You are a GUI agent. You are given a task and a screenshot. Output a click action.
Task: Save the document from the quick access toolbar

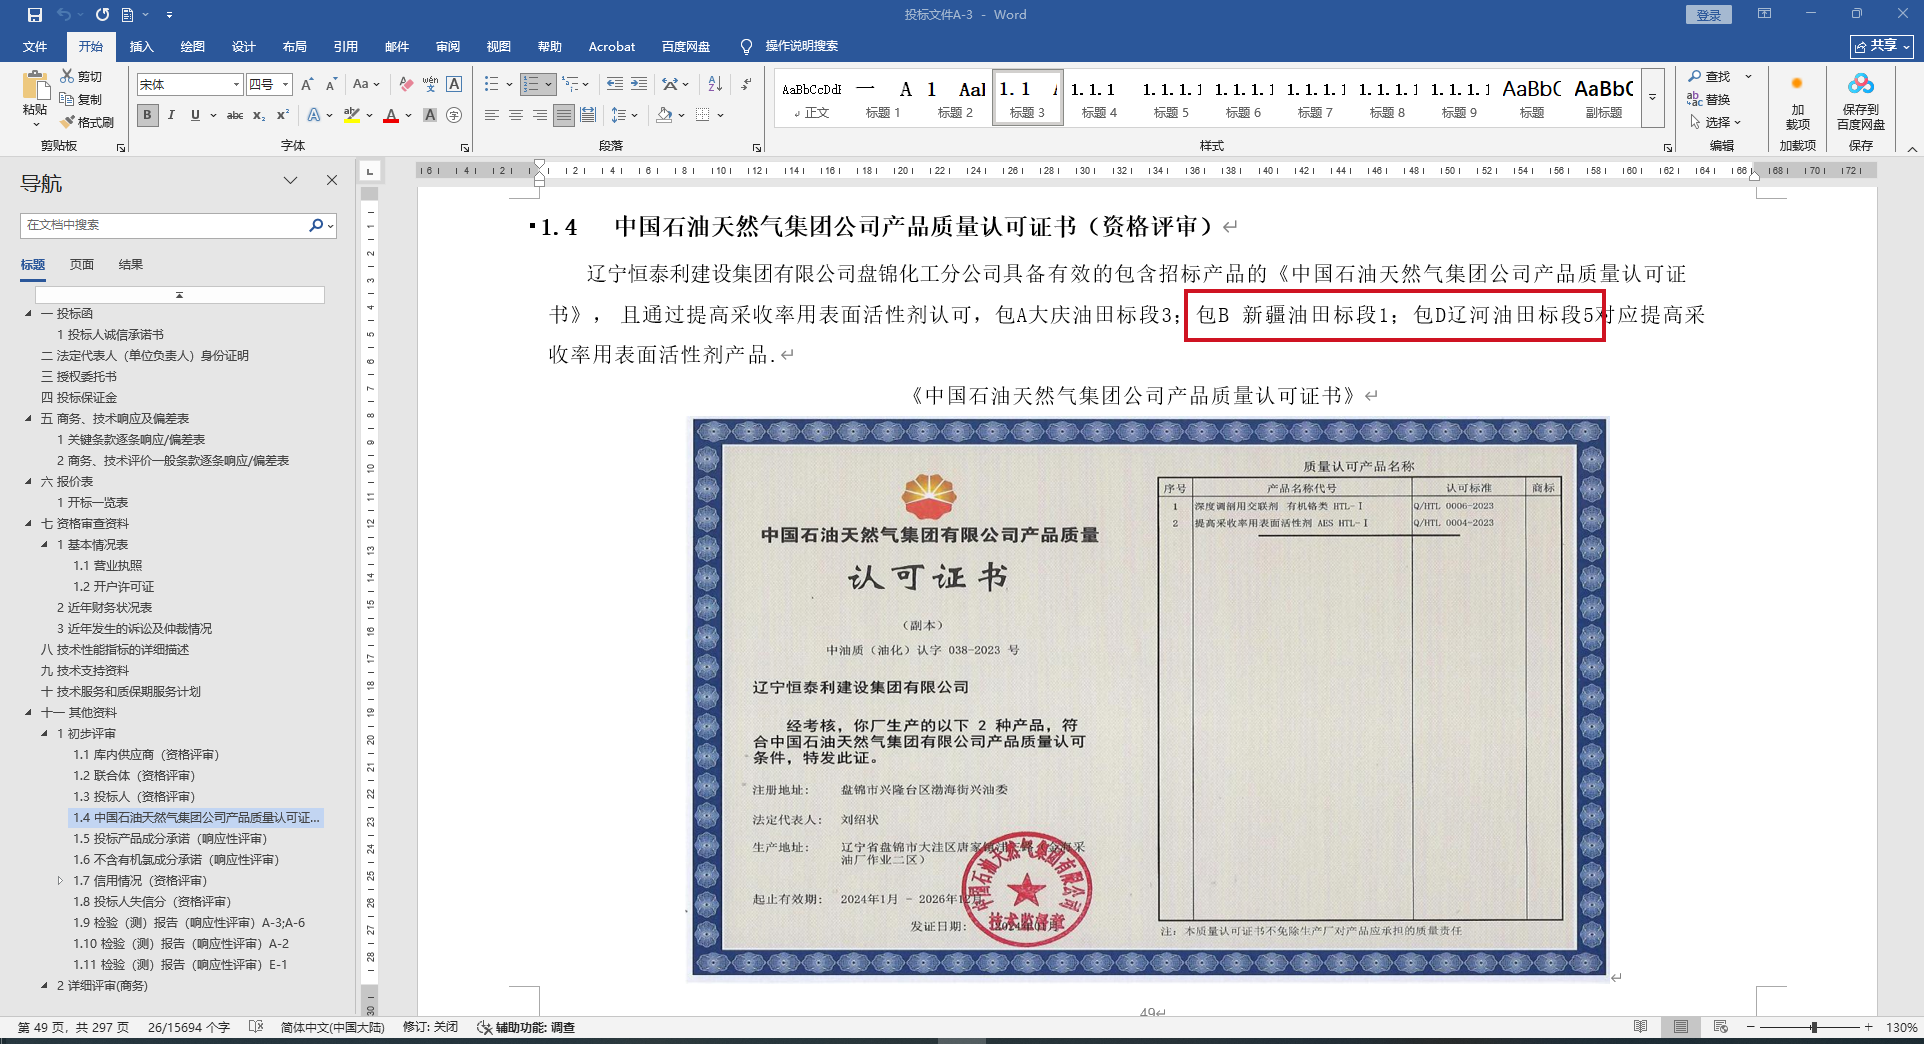click(x=35, y=15)
